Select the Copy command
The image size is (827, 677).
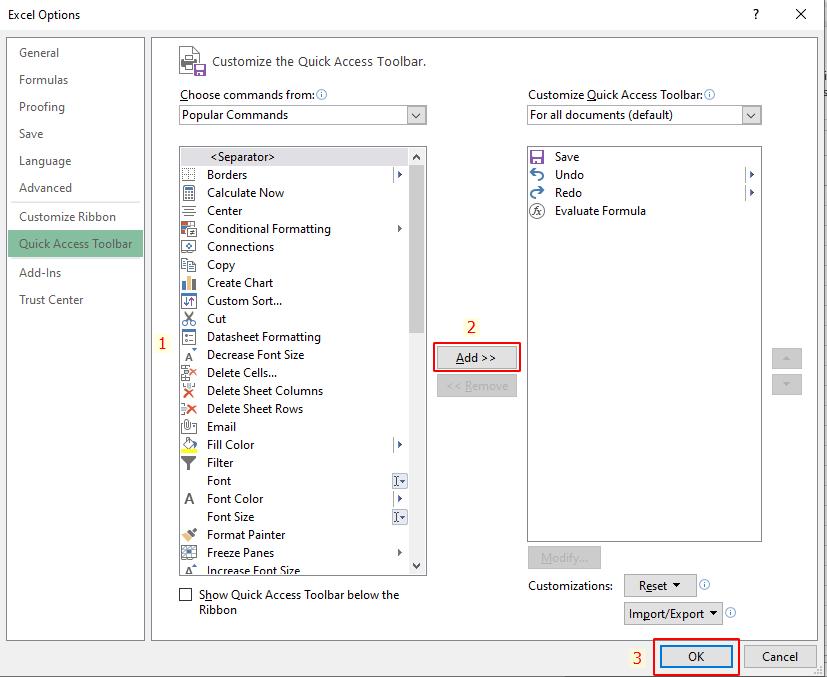point(221,265)
